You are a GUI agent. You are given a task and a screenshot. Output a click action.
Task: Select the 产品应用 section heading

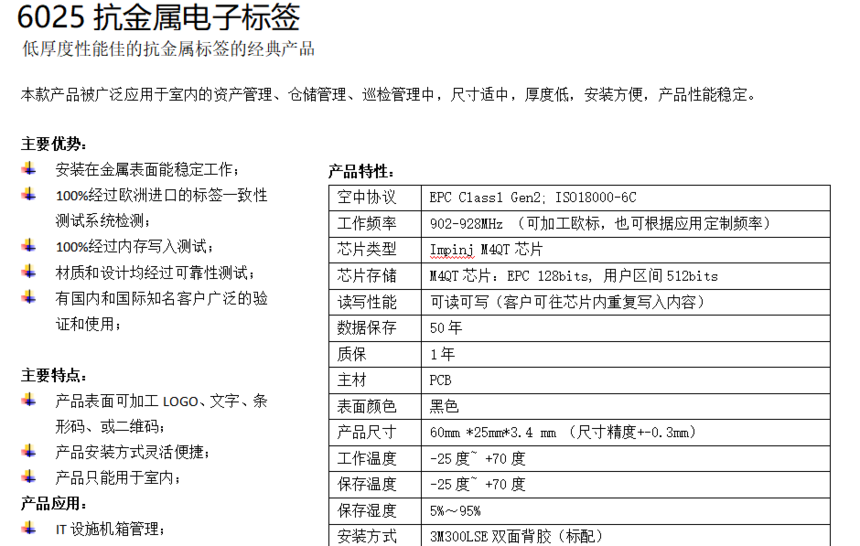pyautogui.click(x=54, y=503)
